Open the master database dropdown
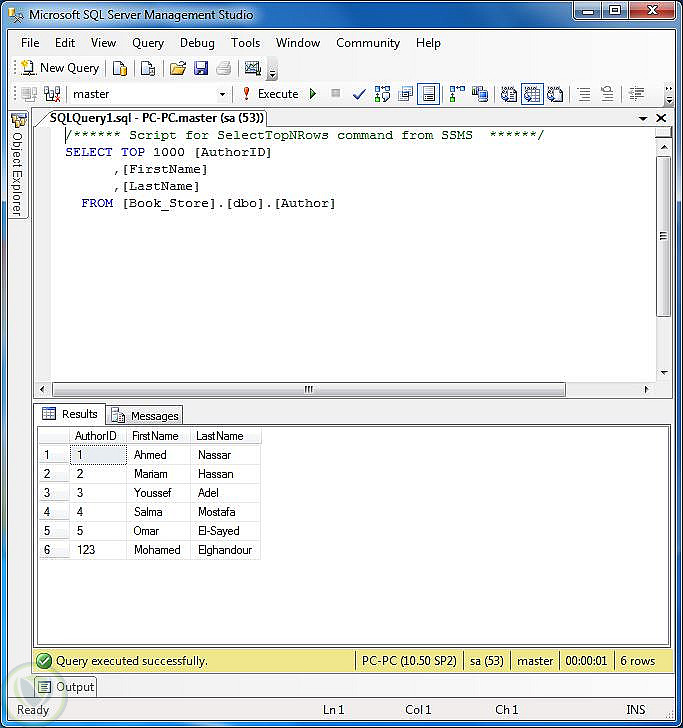Image resolution: width=683 pixels, height=728 pixels. pyautogui.click(x=222, y=94)
